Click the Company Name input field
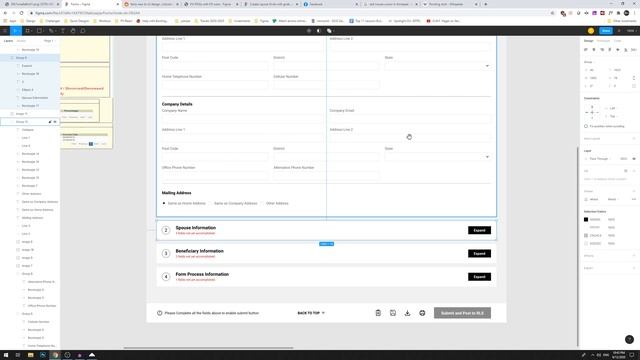 pyautogui.click(x=243, y=118)
